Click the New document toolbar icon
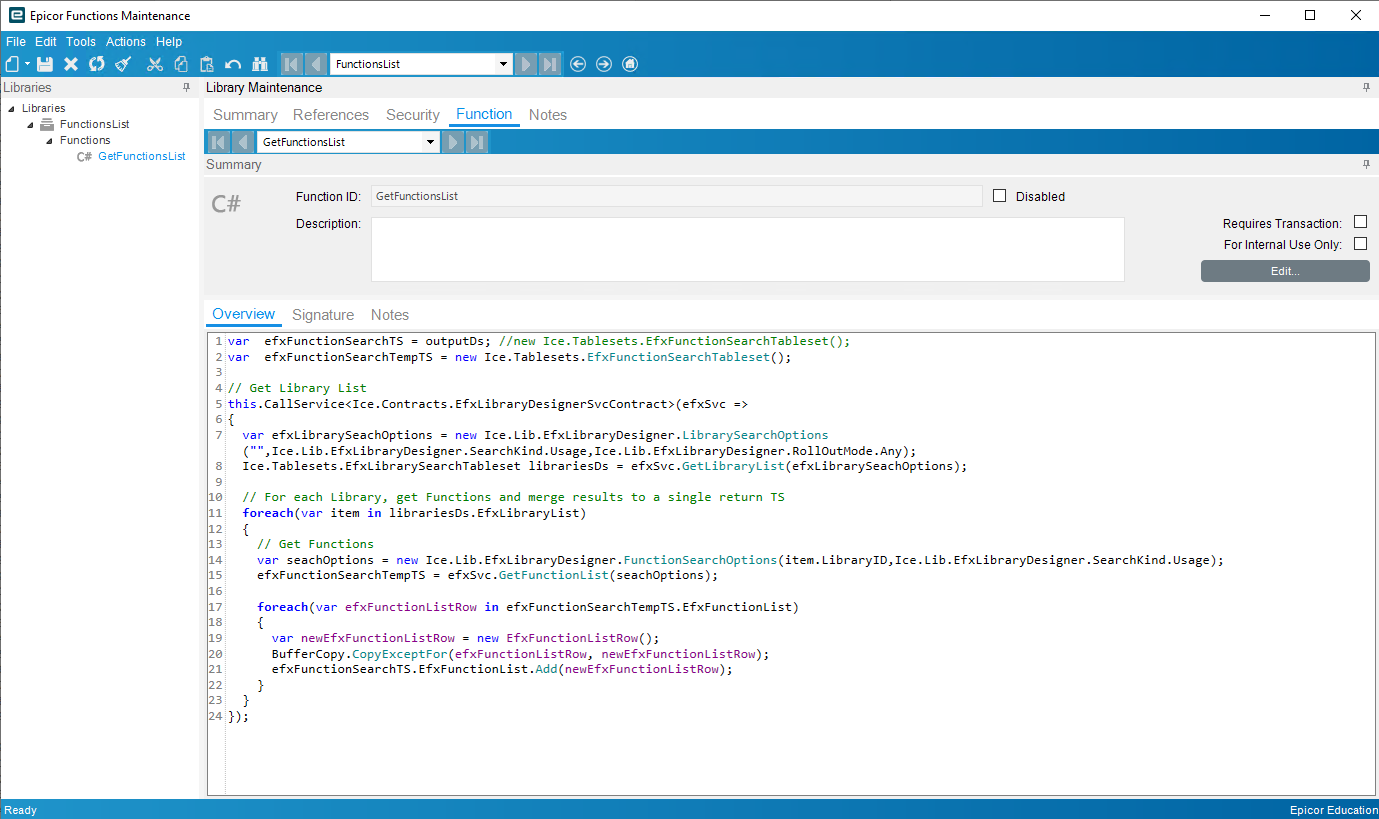 pos(12,64)
